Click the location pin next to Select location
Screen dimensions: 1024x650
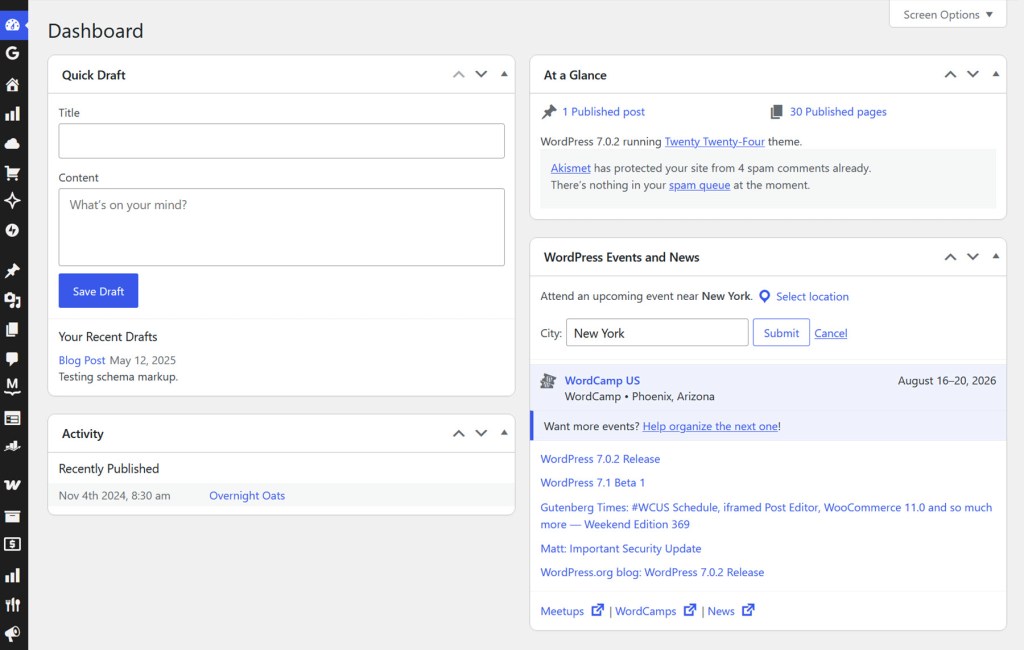[x=765, y=297]
